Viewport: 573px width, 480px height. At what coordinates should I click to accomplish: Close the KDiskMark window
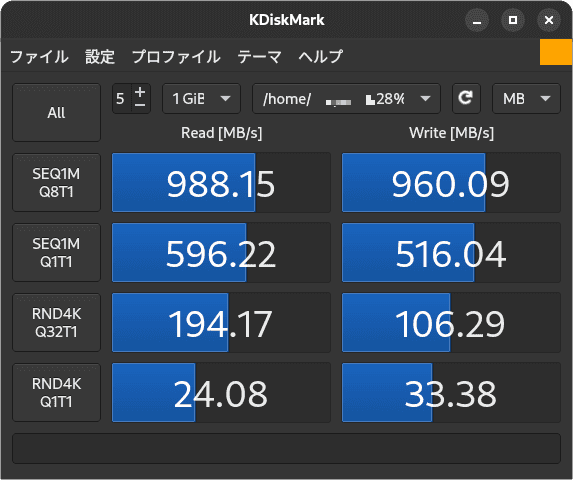click(x=549, y=20)
